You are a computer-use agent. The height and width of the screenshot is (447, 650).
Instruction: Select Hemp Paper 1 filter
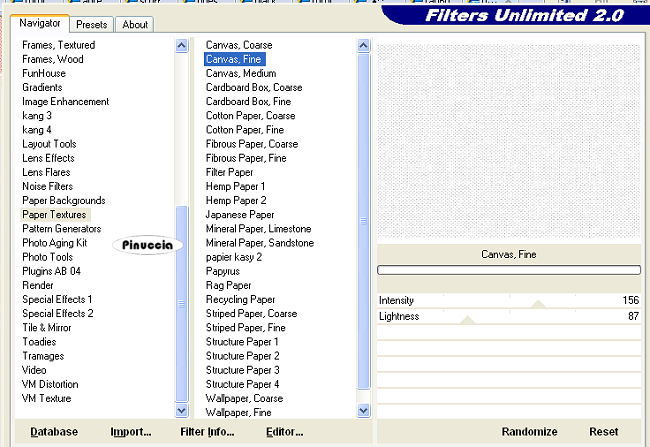(x=235, y=186)
